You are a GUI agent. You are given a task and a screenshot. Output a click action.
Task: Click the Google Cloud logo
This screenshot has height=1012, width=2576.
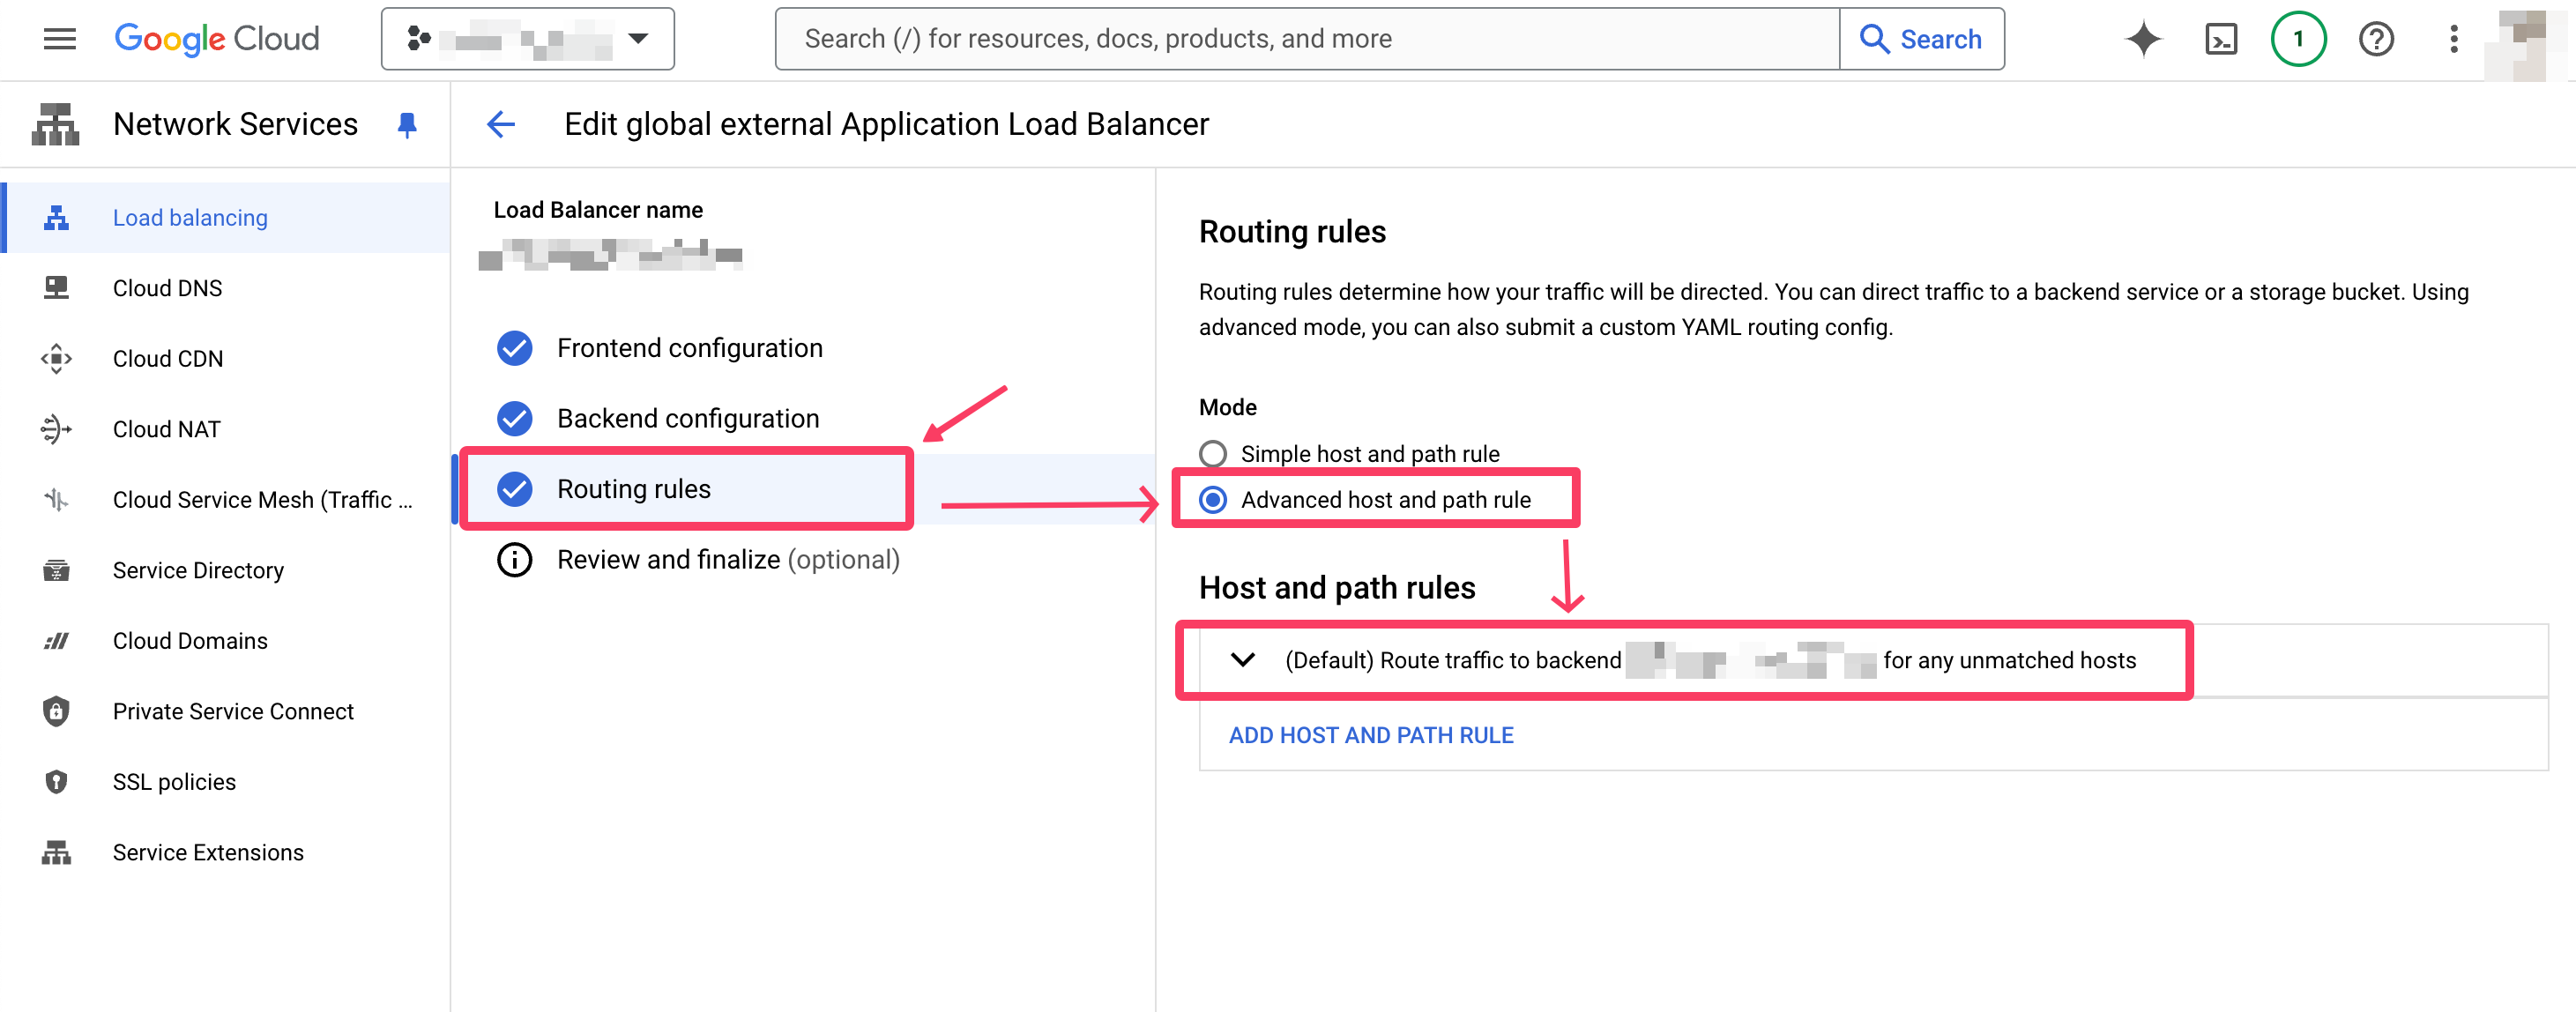(x=217, y=39)
